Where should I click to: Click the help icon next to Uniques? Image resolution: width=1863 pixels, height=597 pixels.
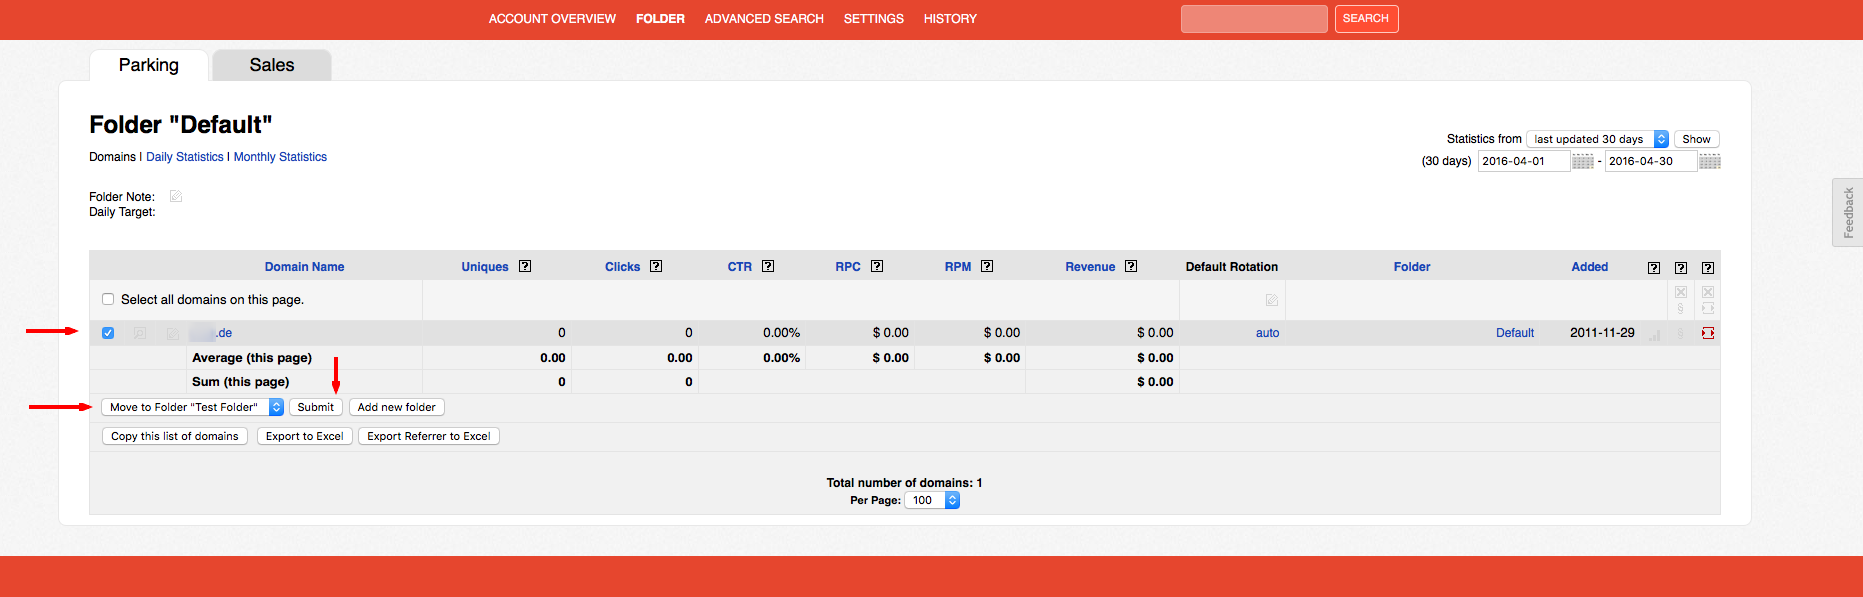coord(525,266)
